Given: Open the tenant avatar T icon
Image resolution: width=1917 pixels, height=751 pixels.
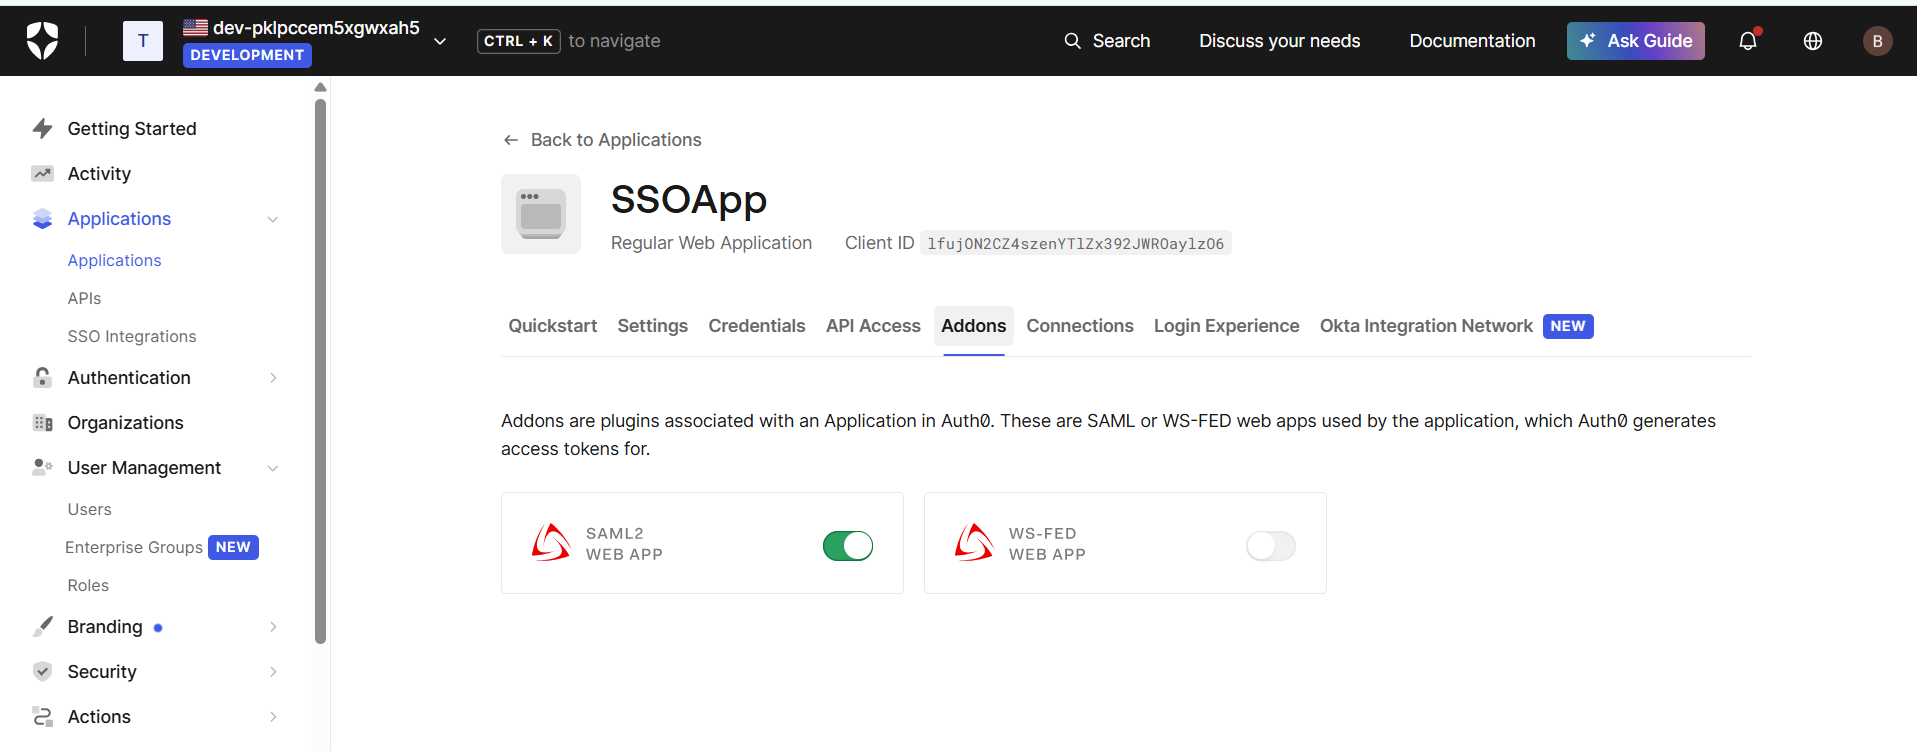Looking at the screenshot, I should (x=143, y=41).
